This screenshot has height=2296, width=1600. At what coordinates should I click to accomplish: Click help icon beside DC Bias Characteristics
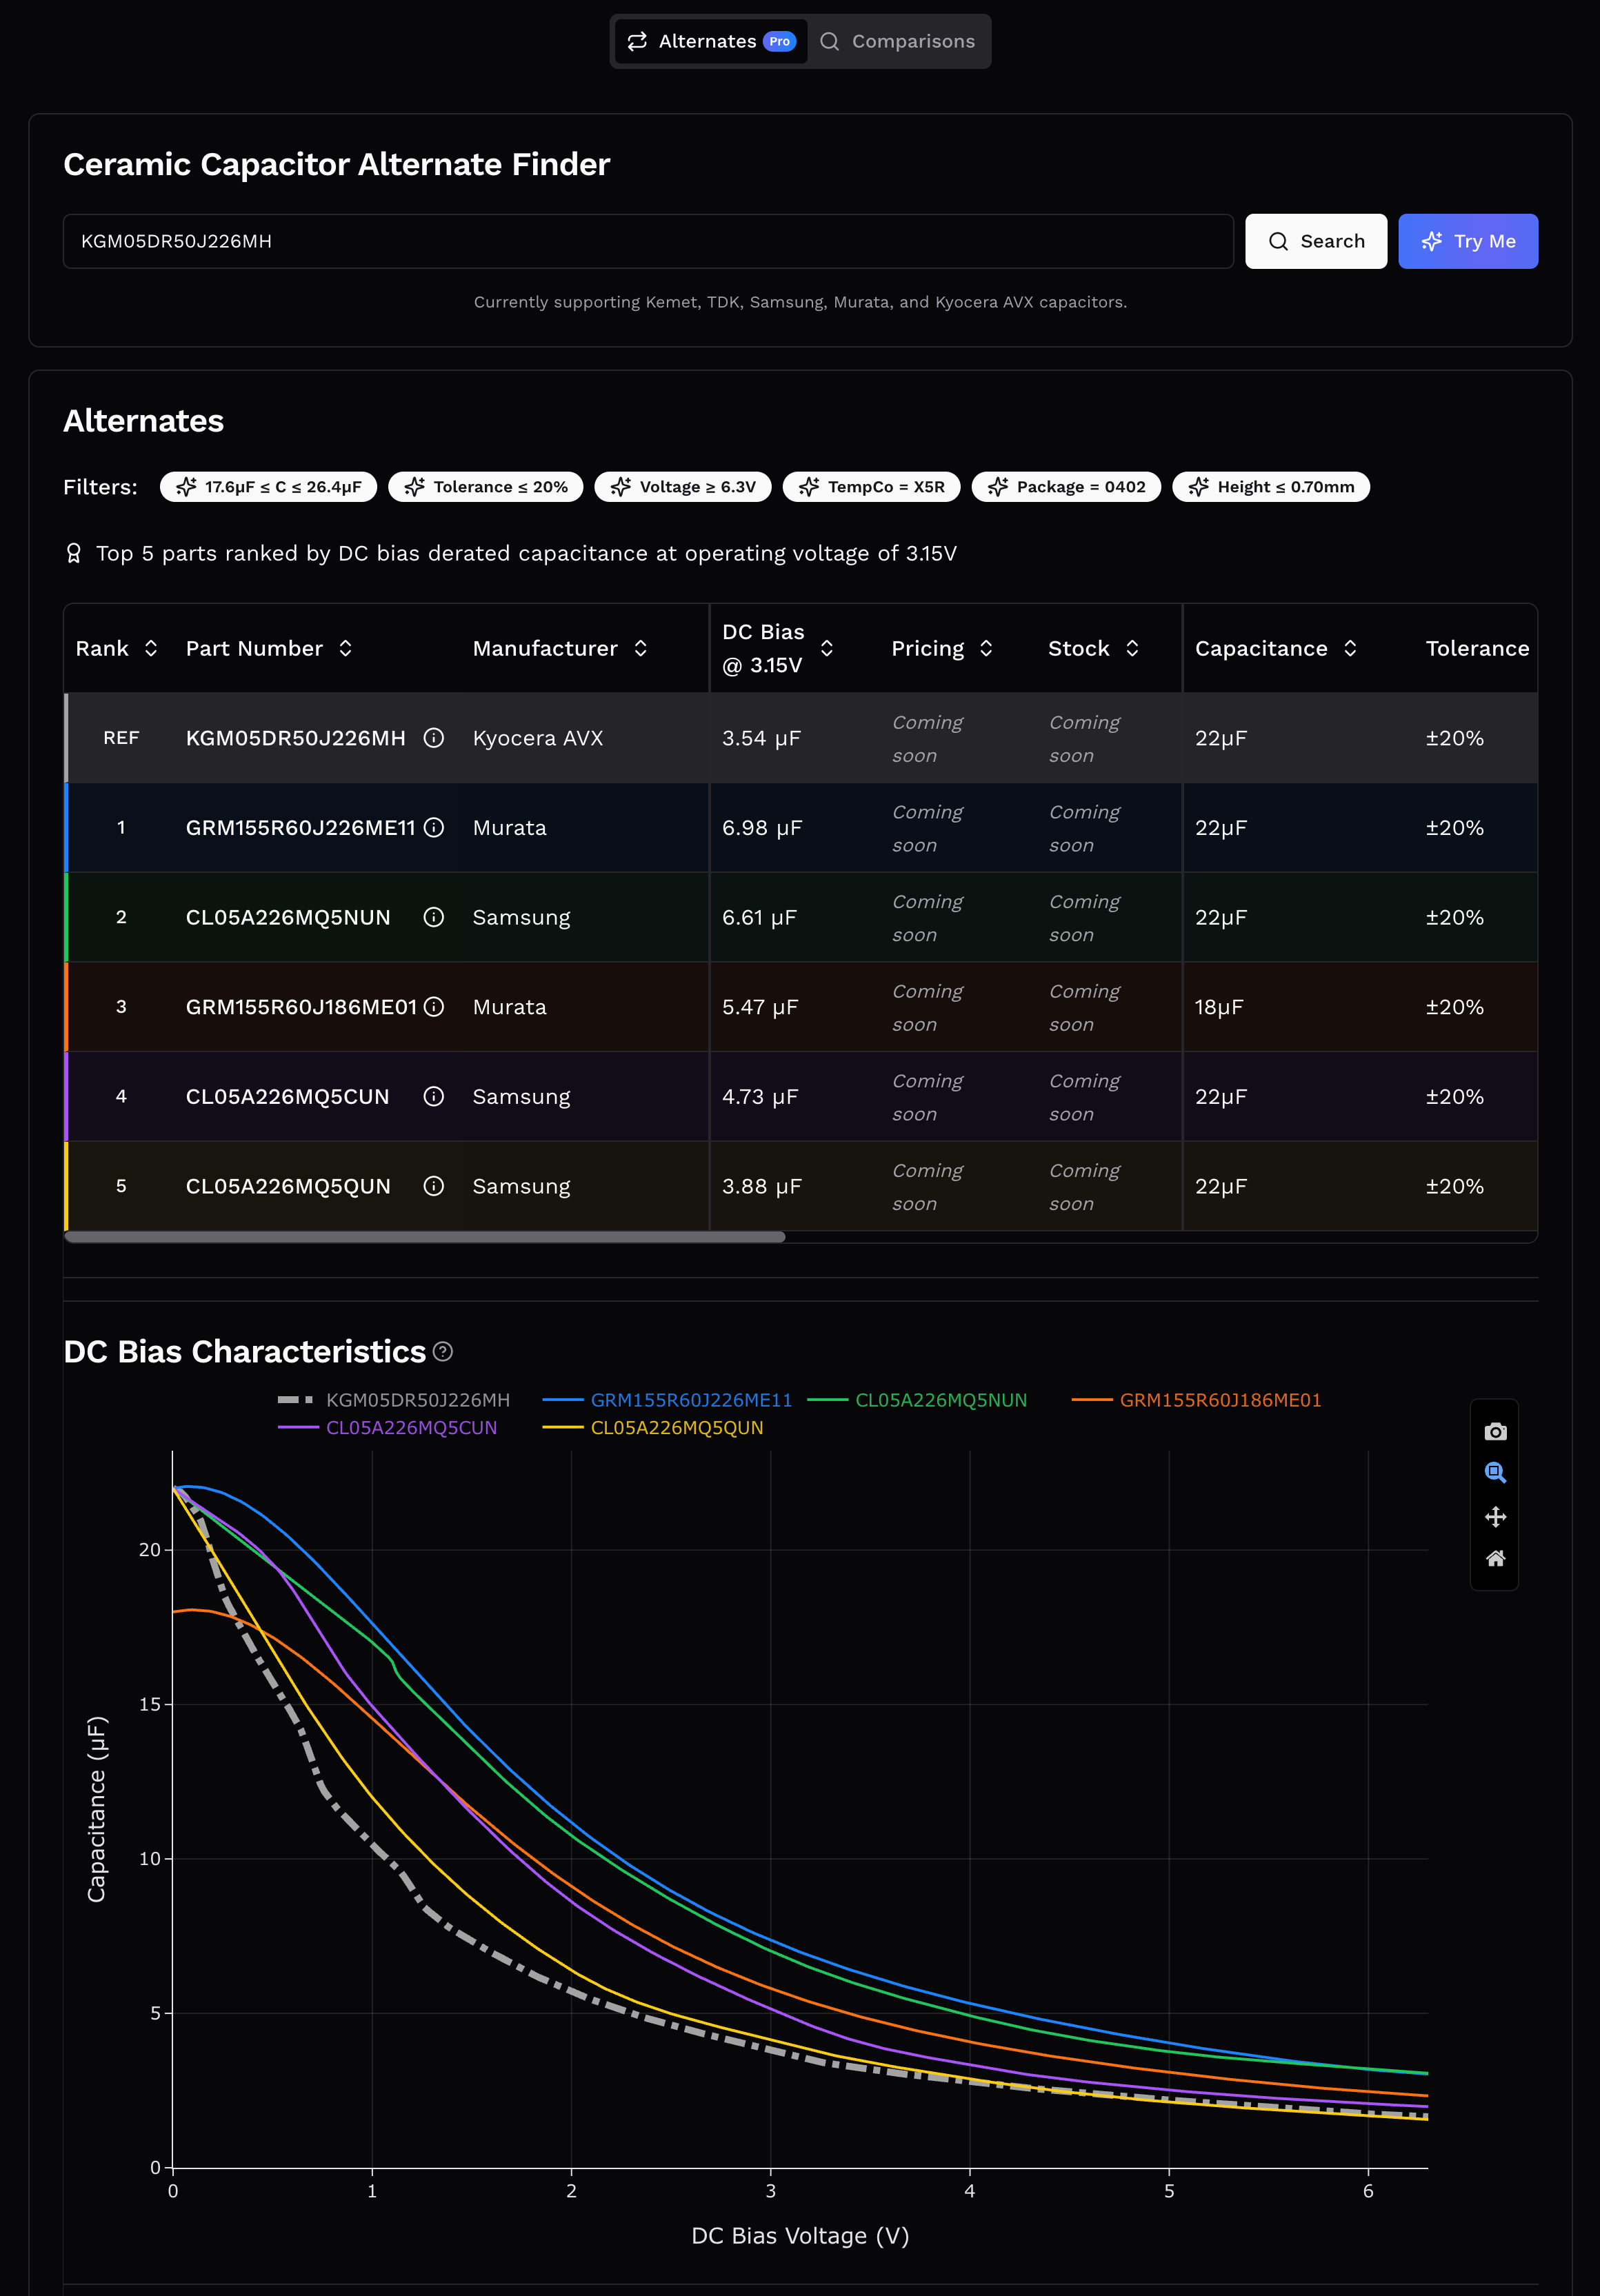tap(443, 1352)
